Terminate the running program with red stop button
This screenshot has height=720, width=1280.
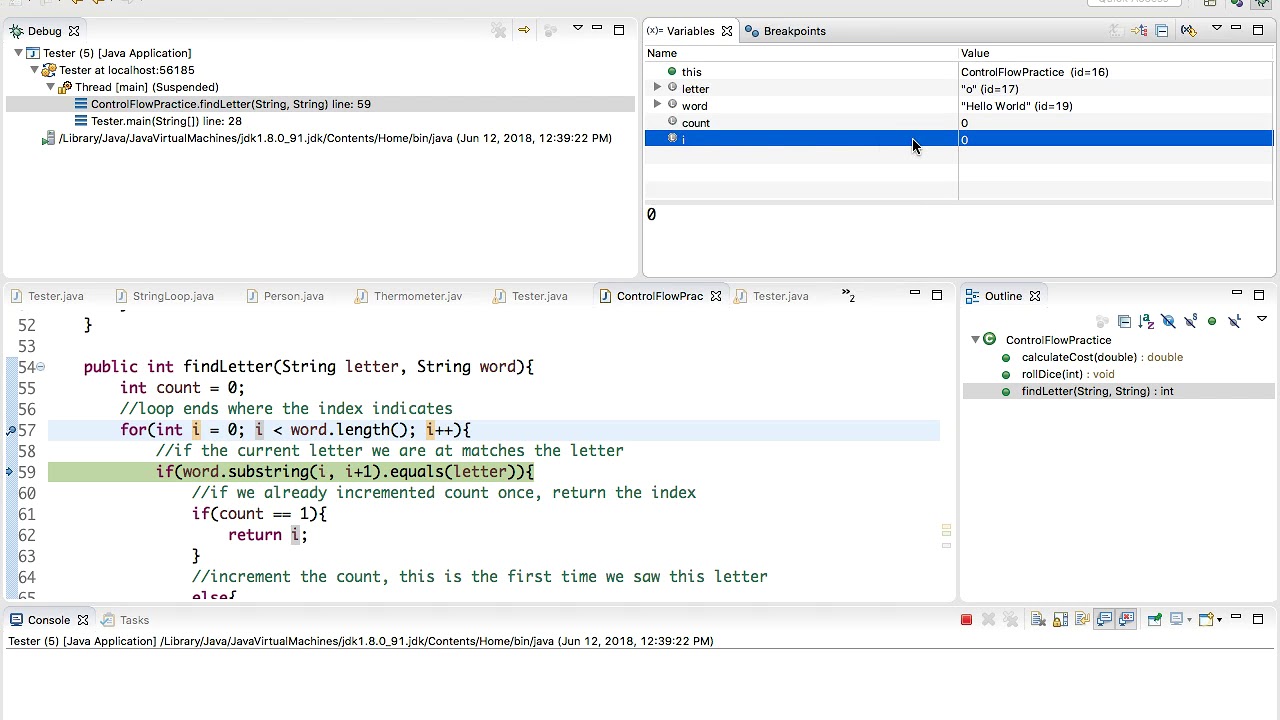click(x=966, y=620)
